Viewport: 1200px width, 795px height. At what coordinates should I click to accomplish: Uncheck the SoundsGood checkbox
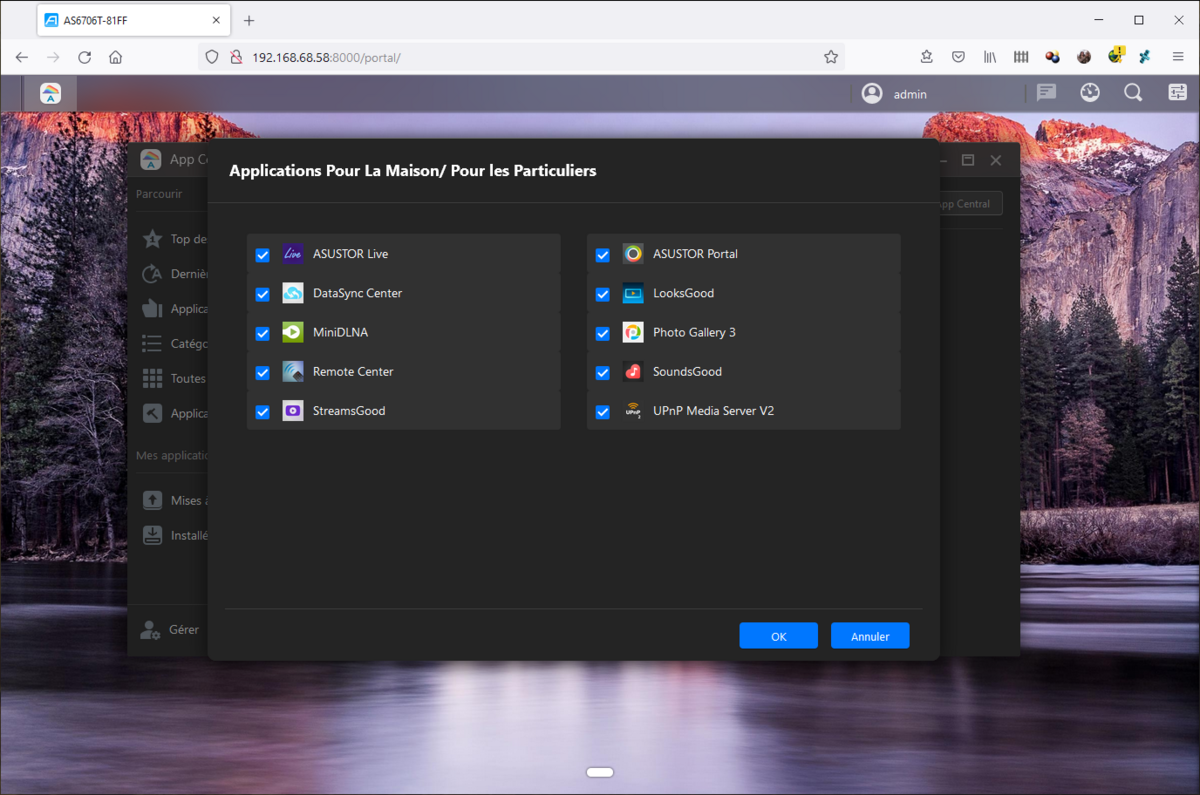(x=603, y=373)
